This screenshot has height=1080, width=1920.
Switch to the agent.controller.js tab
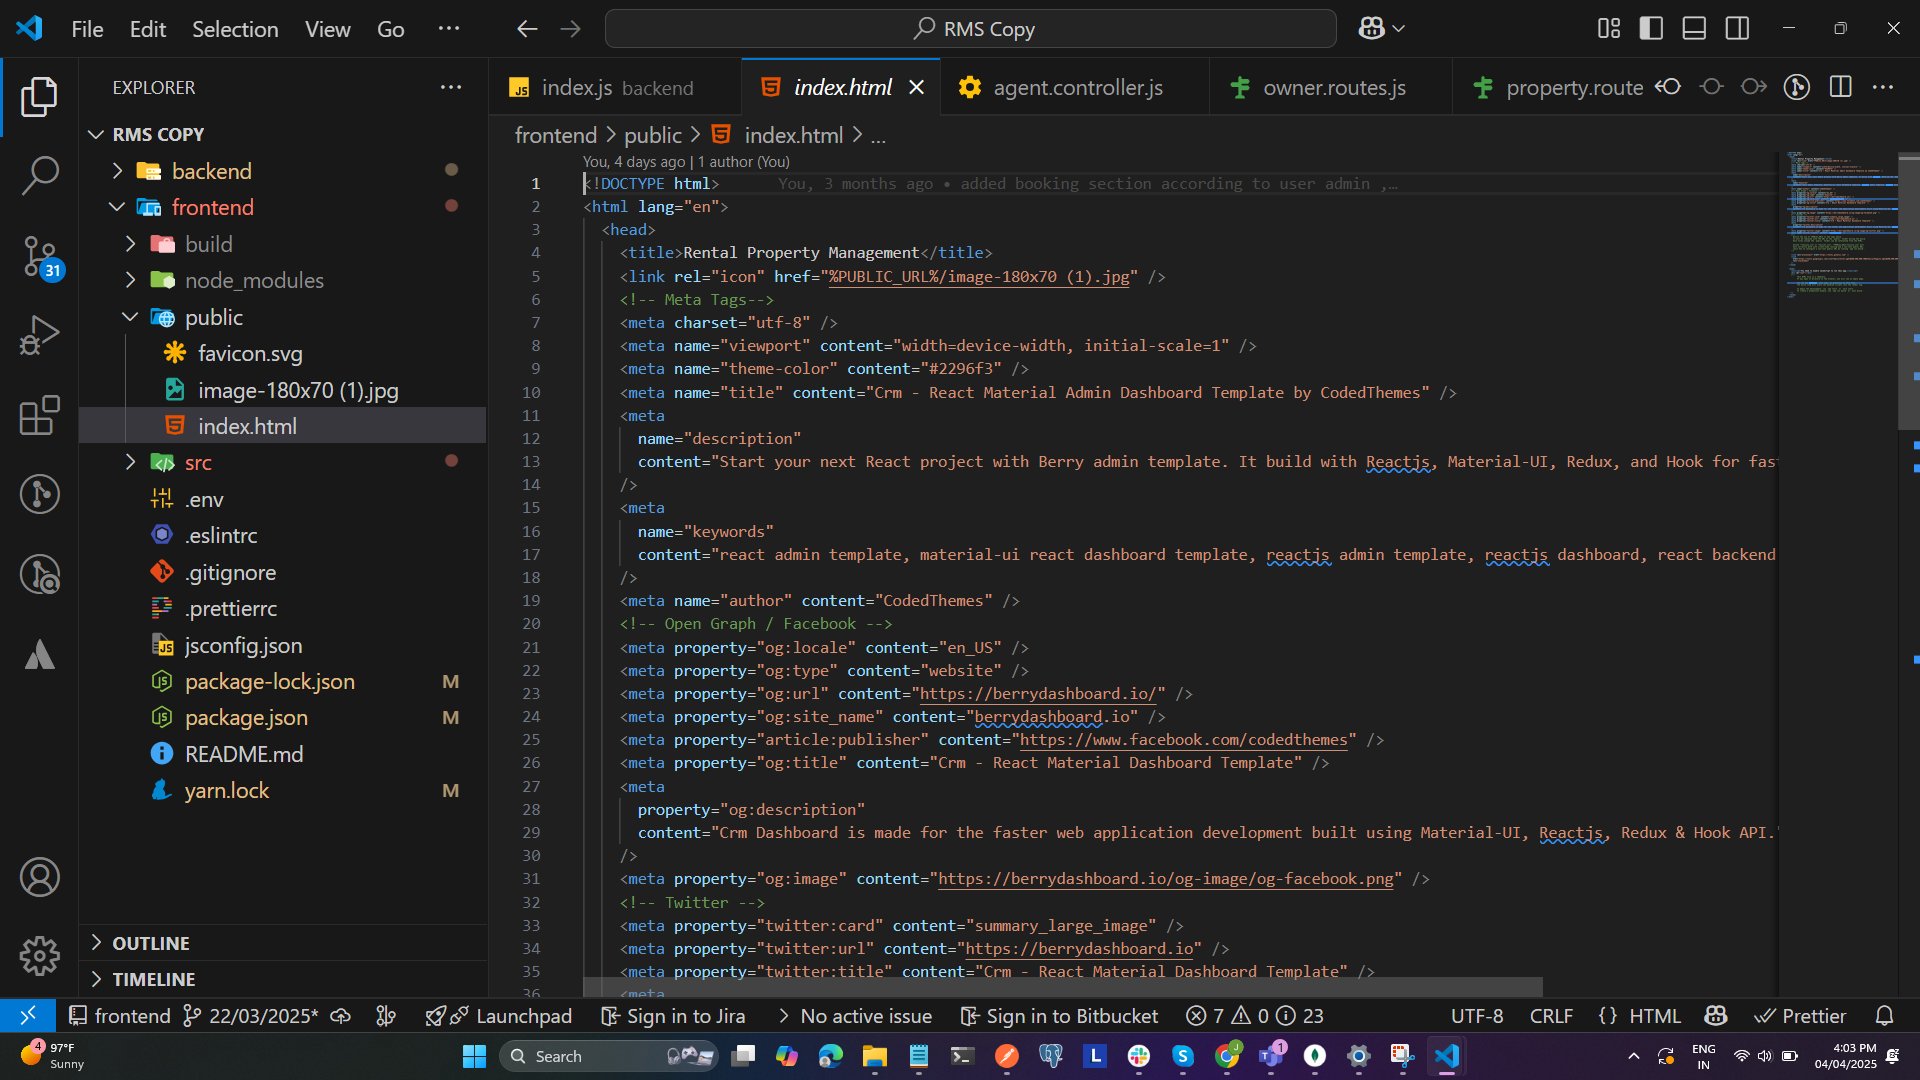click(1077, 87)
